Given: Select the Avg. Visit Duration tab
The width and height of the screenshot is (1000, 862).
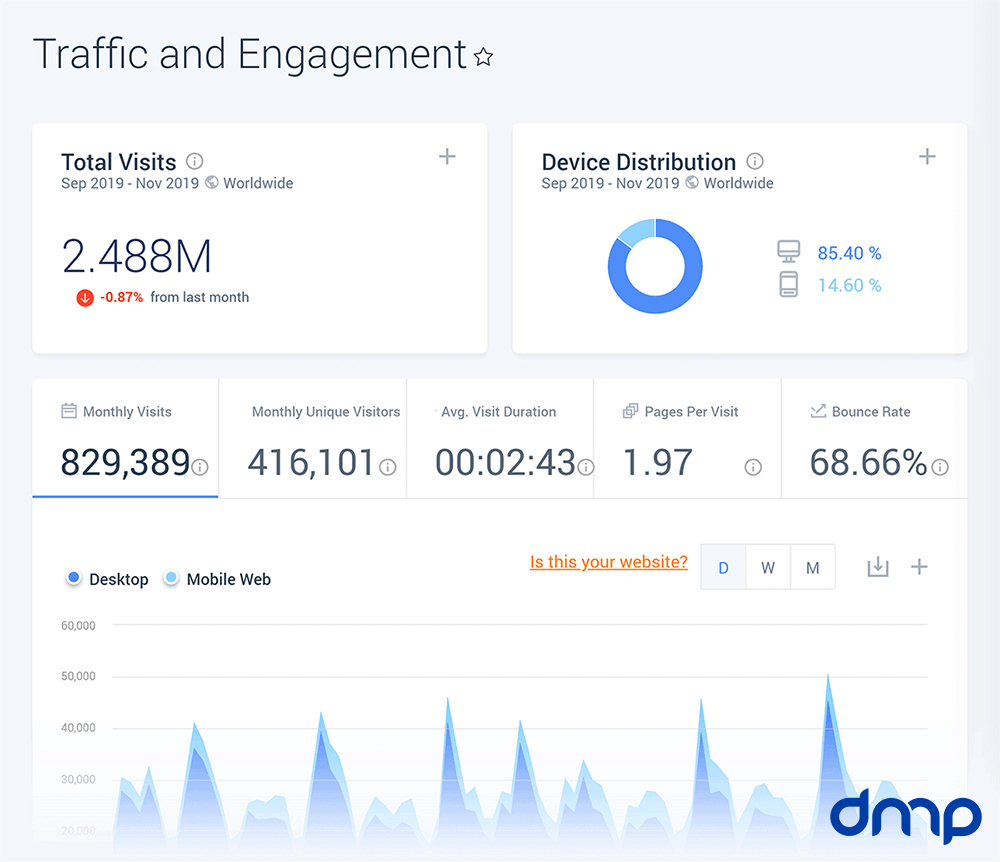Looking at the screenshot, I should pos(499,438).
